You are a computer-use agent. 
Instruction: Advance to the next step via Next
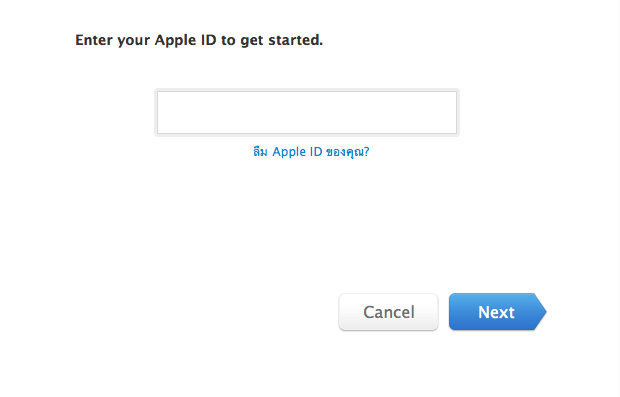[x=497, y=312]
